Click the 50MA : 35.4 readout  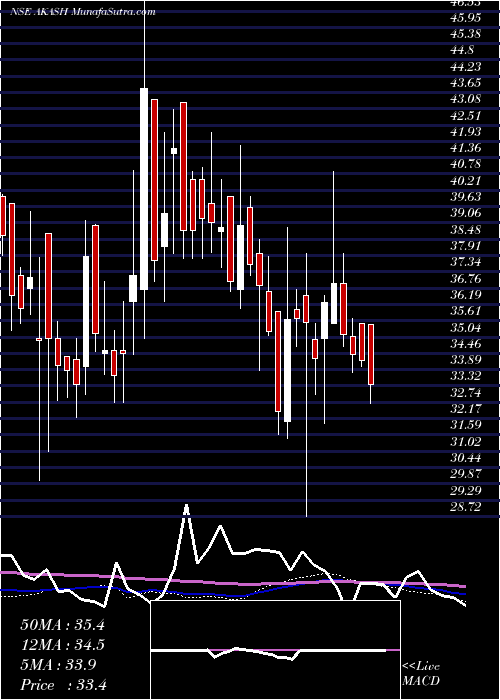coord(62,625)
